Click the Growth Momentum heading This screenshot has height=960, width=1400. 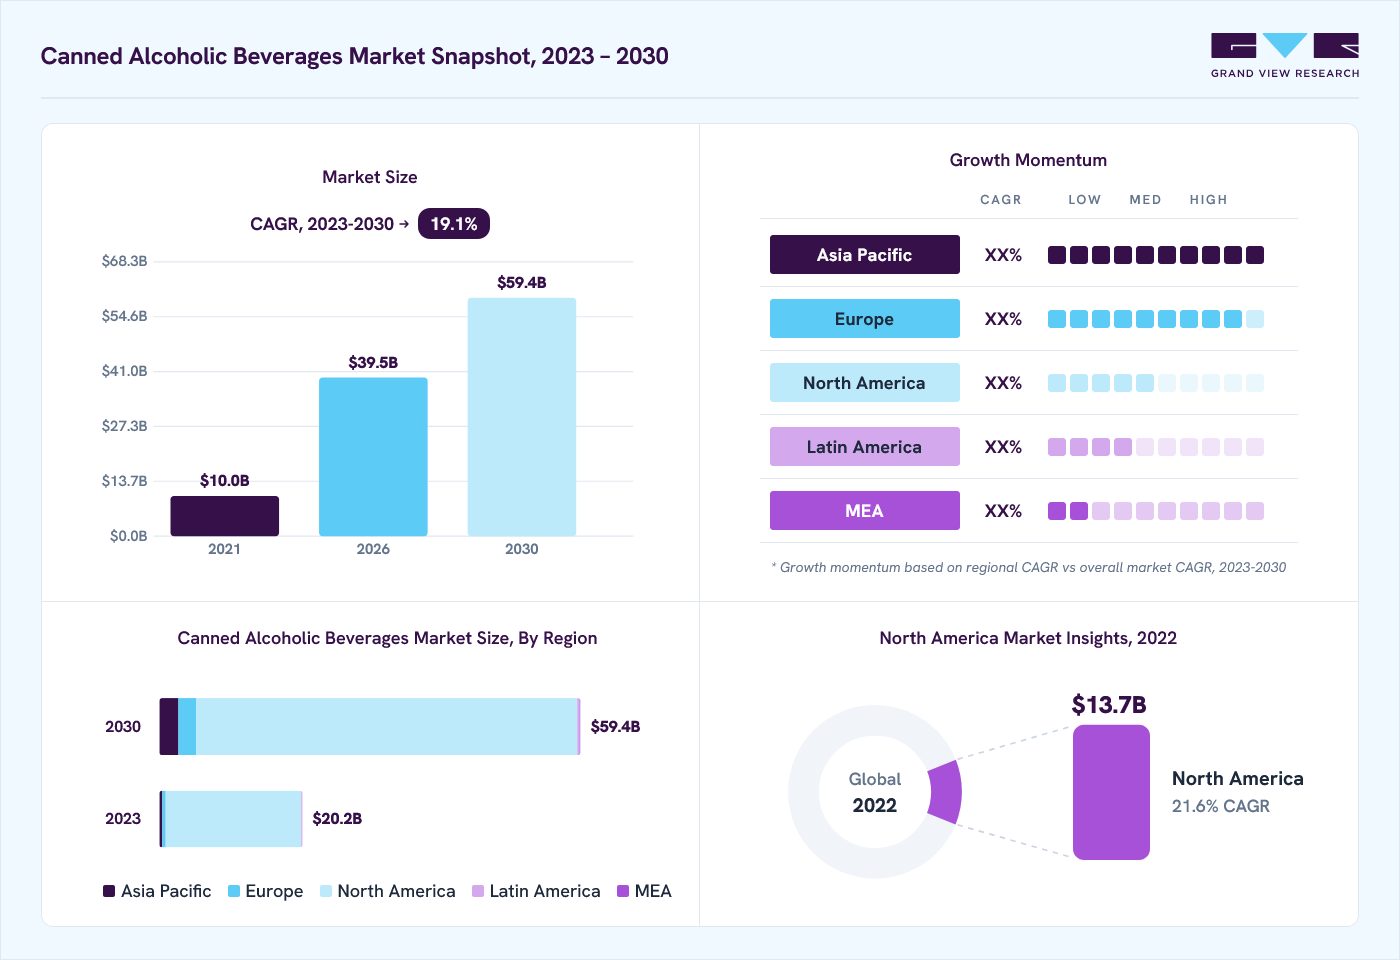1028,160
